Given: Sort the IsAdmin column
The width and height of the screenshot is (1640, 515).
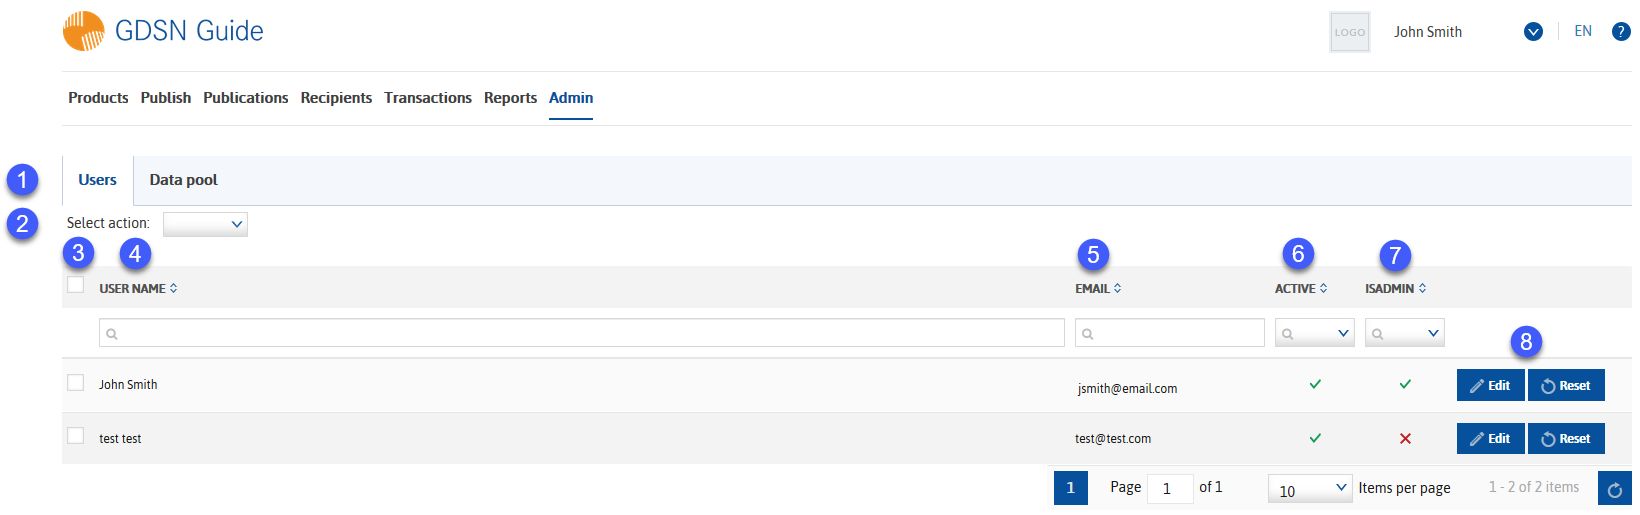Looking at the screenshot, I should tap(1423, 288).
